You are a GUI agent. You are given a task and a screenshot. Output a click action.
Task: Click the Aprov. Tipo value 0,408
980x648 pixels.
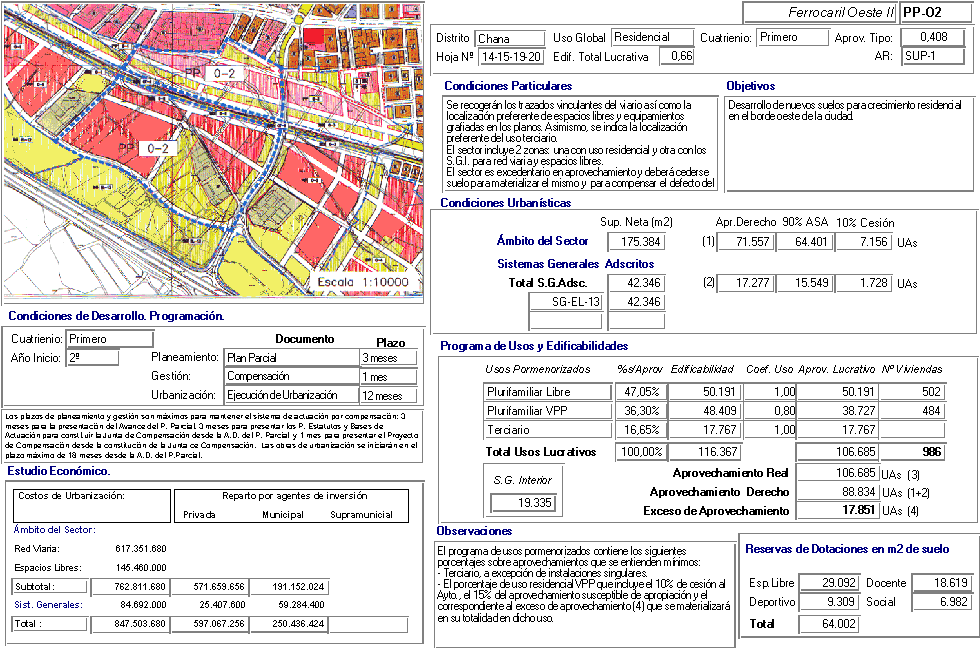tap(932, 38)
